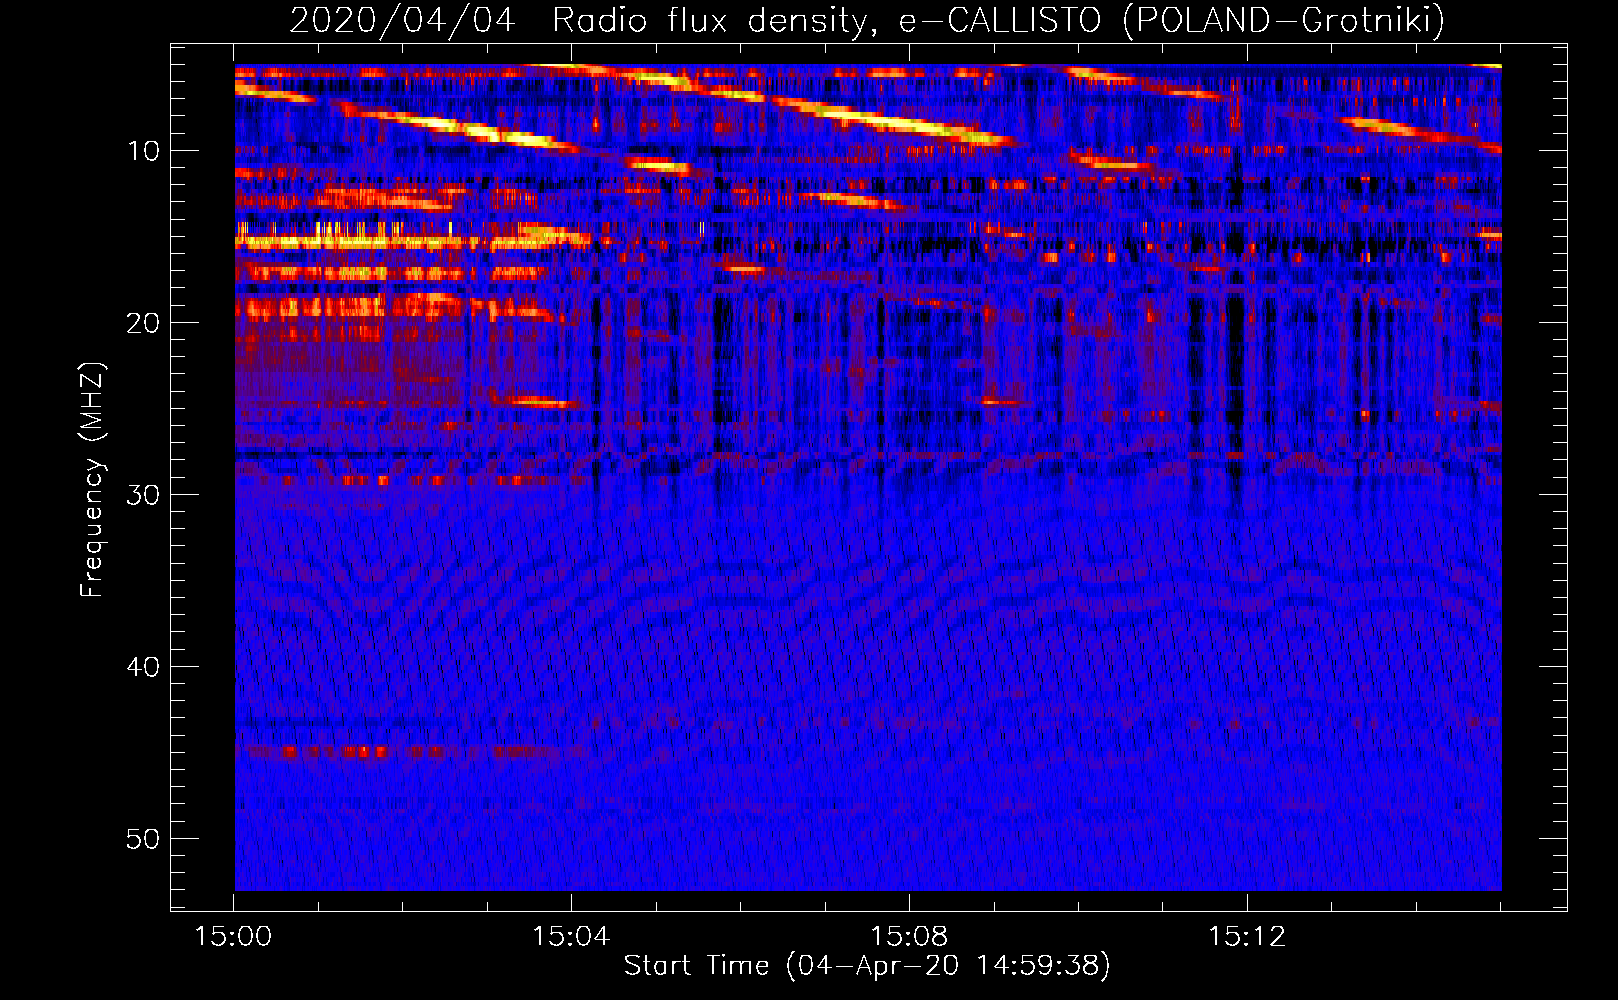The image size is (1618, 1000).
Task: Click the 20 MHz frequency tick label
Action: [144, 323]
